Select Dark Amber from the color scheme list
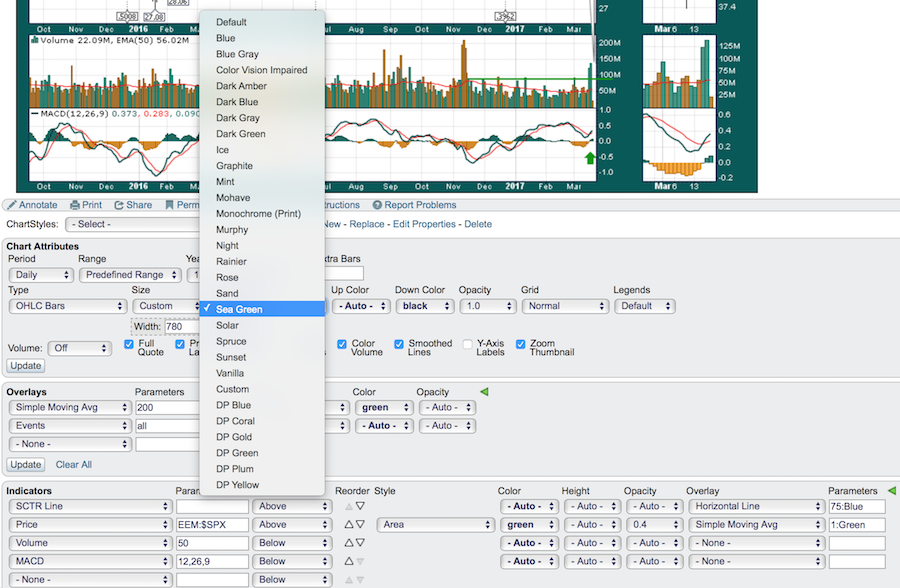This screenshot has width=900, height=588. (x=244, y=86)
